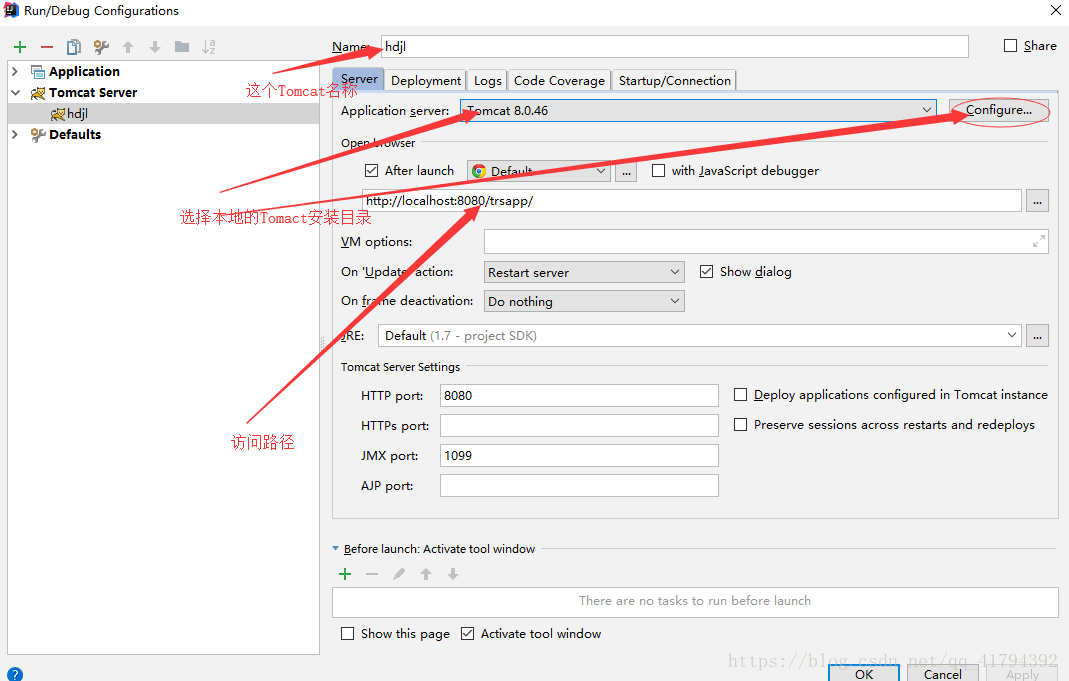
Task: Expand the Defaults tree node
Action: (x=15, y=134)
